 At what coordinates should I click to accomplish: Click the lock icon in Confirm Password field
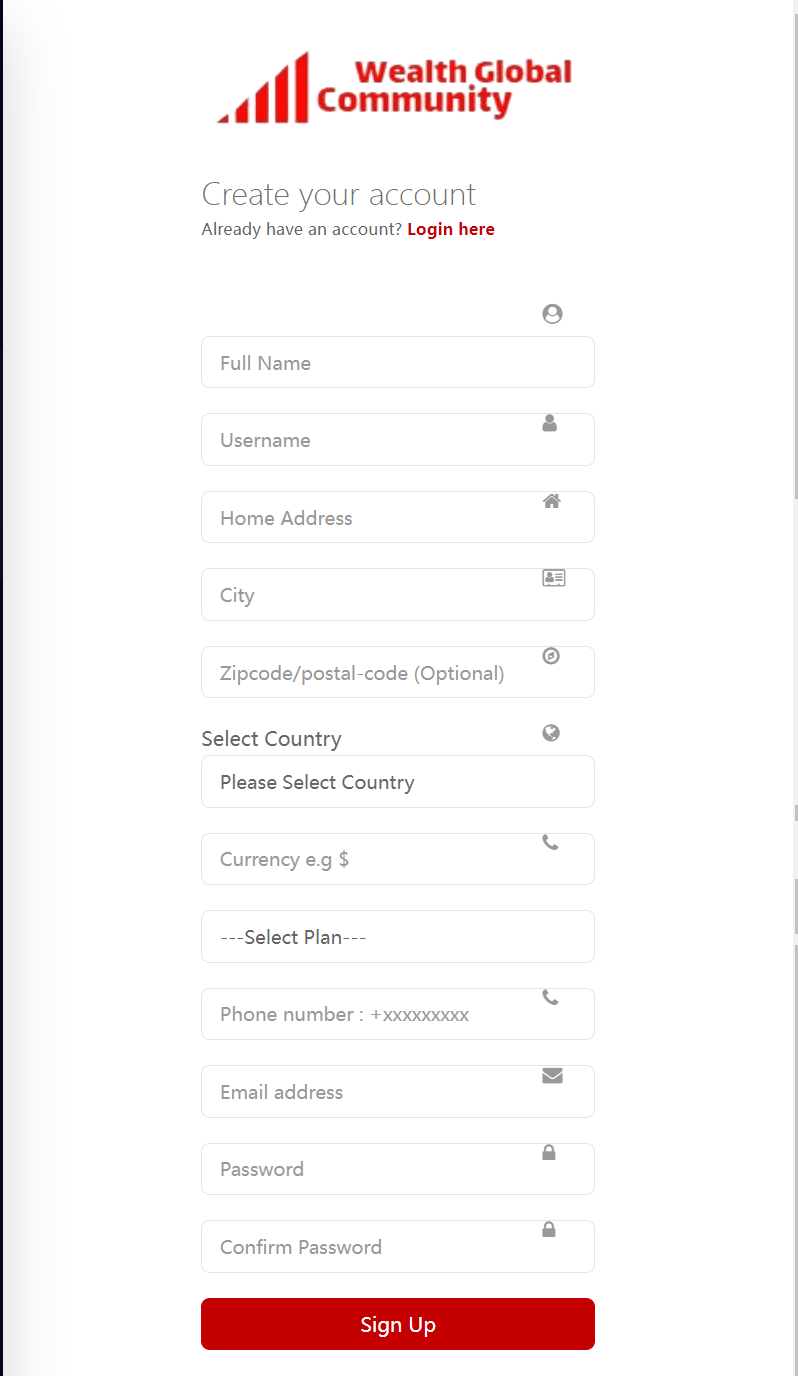pyautogui.click(x=549, y=1229)
